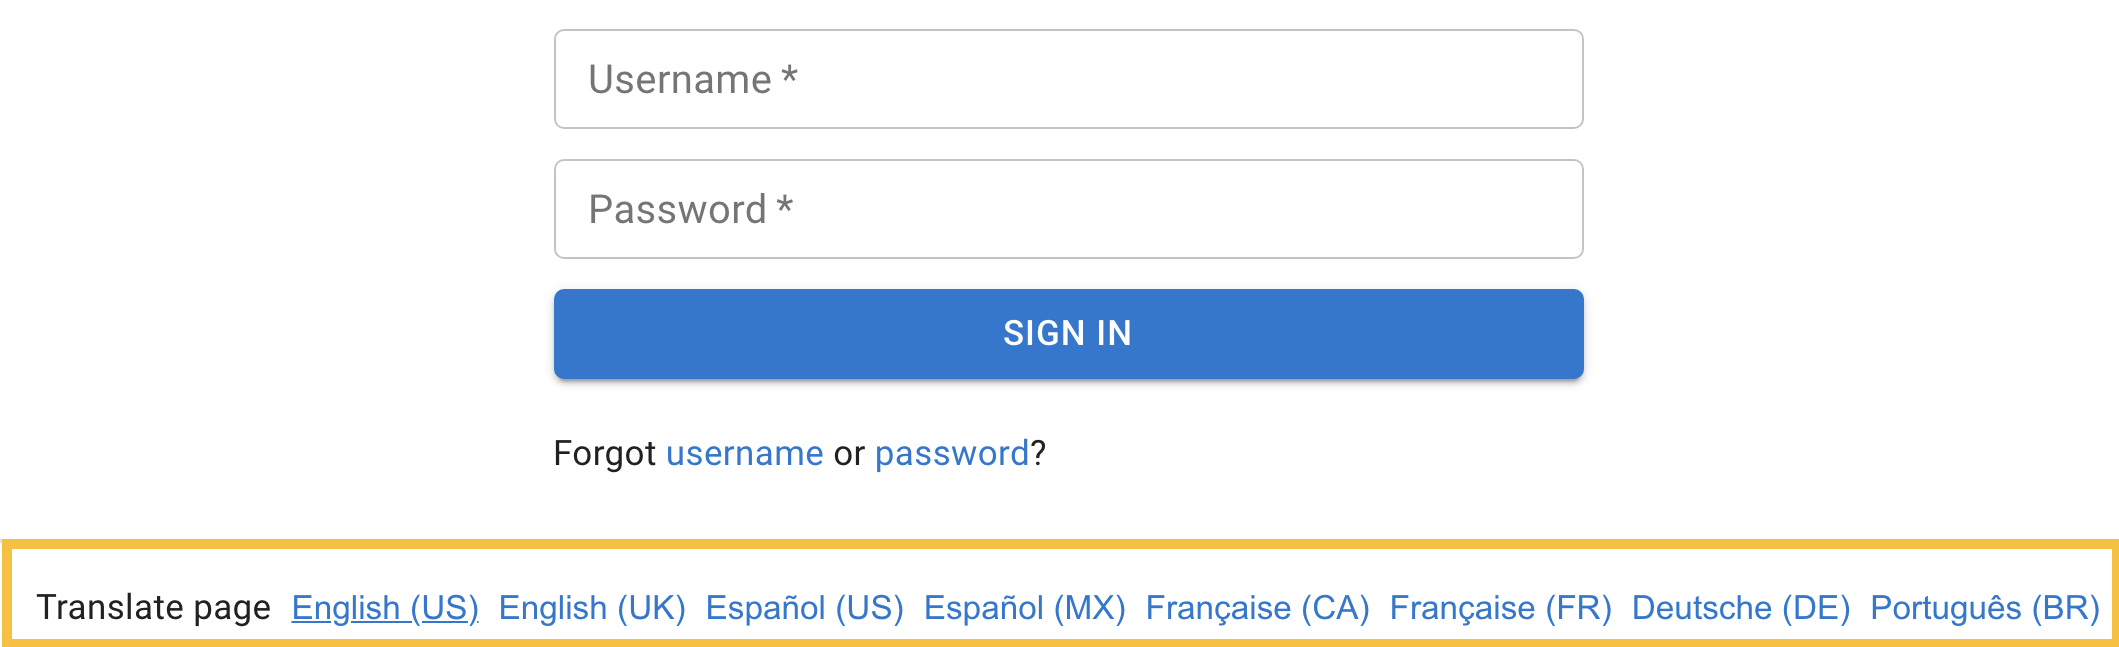
Task: Choose Español (MX) language link
Action: click(x=1024, y=608)
